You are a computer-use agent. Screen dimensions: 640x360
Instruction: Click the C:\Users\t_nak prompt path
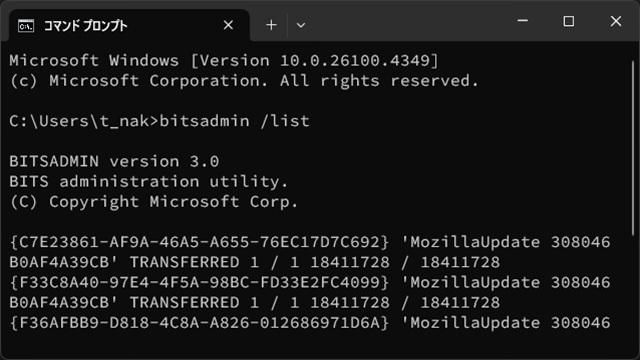(x=79, y=121)
